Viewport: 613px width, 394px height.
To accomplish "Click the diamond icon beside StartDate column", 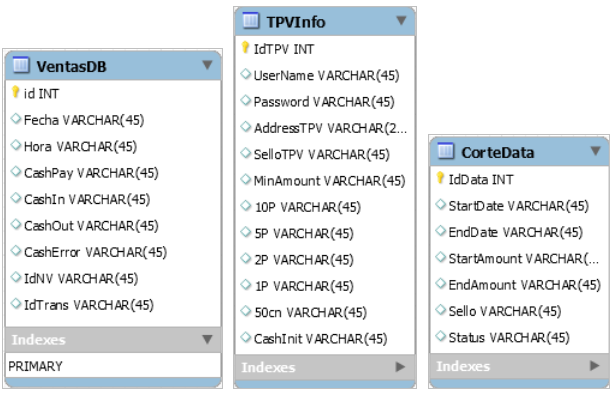I will tap(441, 204).
